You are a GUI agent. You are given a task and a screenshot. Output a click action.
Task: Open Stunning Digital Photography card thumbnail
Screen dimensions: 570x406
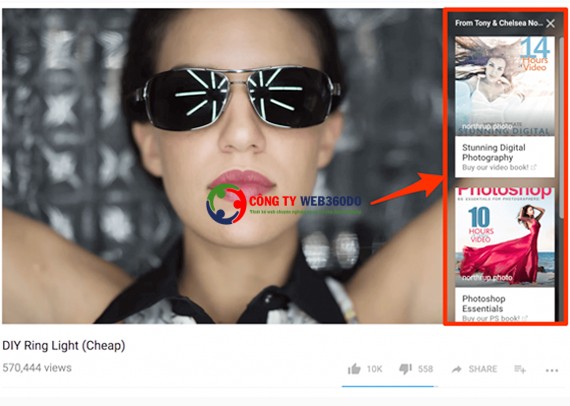pyautogui.click(x=505, y=86)
